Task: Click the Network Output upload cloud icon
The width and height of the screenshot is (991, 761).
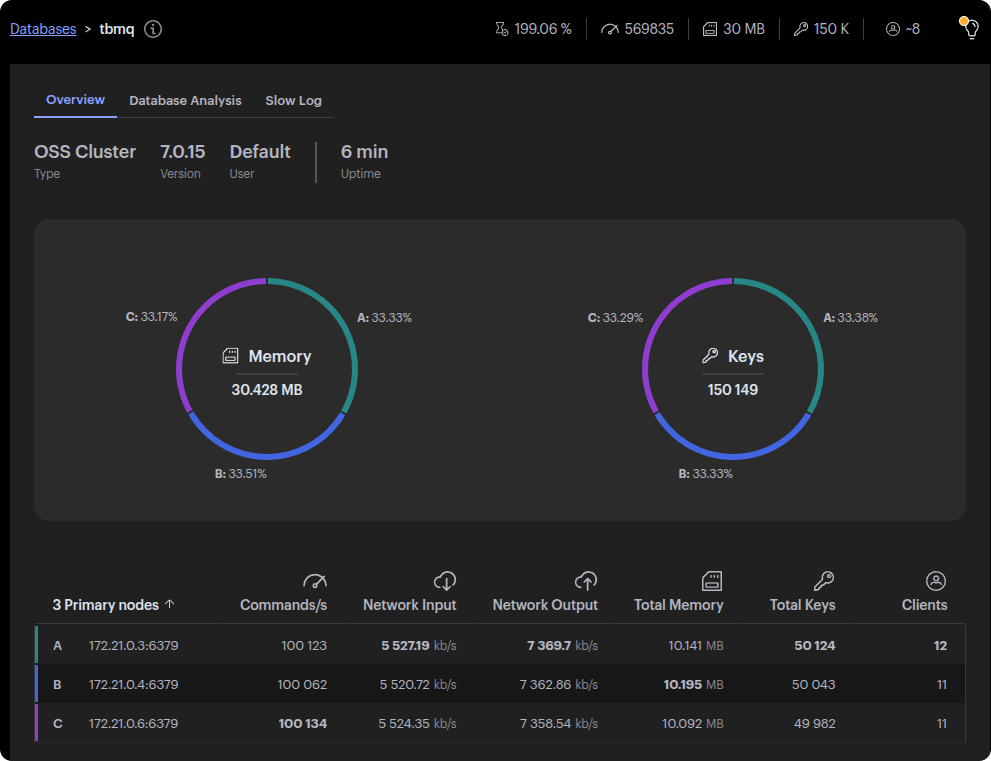Action: pyautogui.click(x=586, y=581)
